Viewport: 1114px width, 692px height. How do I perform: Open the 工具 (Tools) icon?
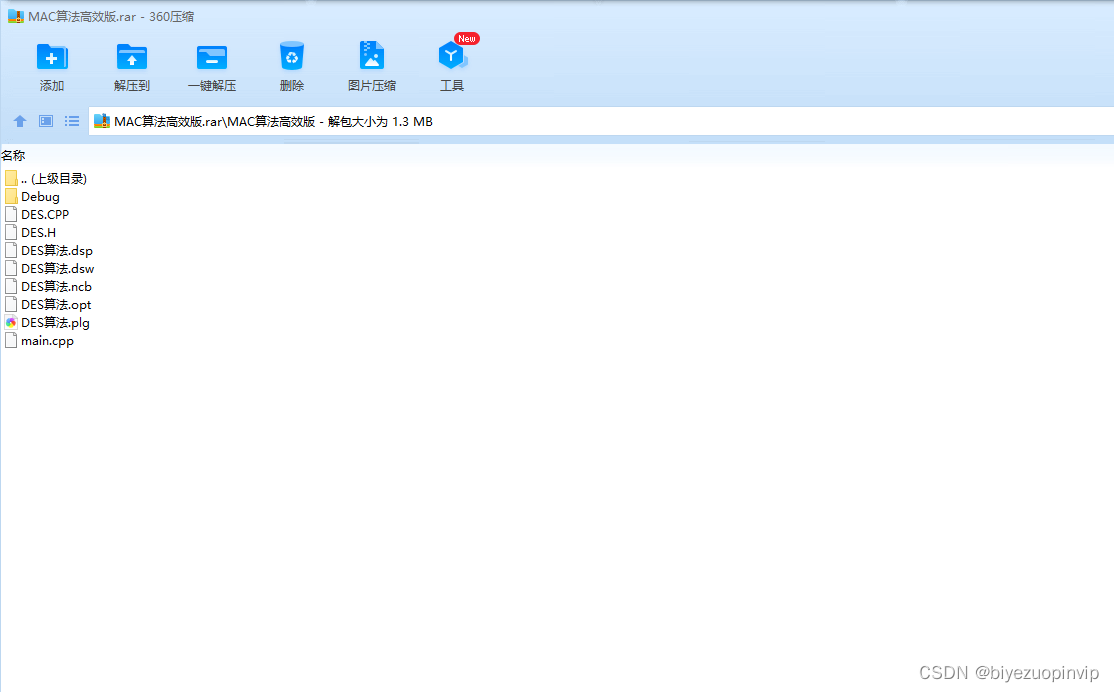coord(452,56)
